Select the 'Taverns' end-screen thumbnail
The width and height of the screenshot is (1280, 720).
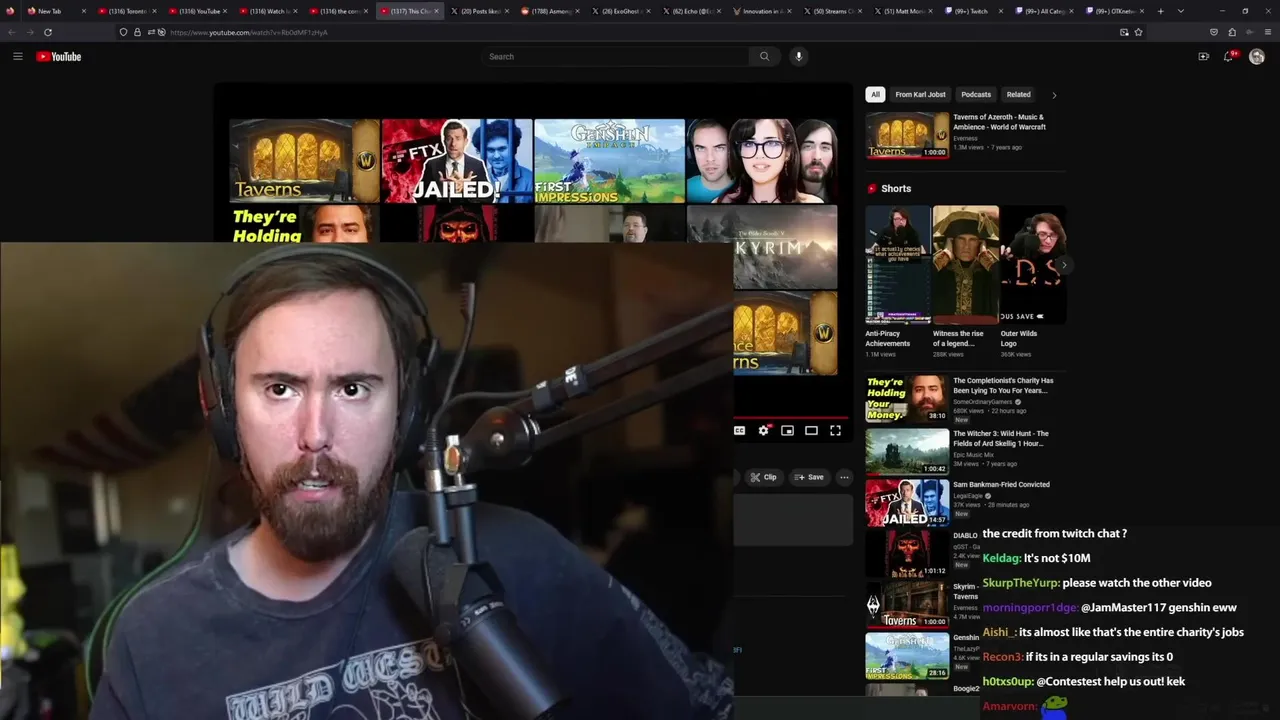click(305, 160)
